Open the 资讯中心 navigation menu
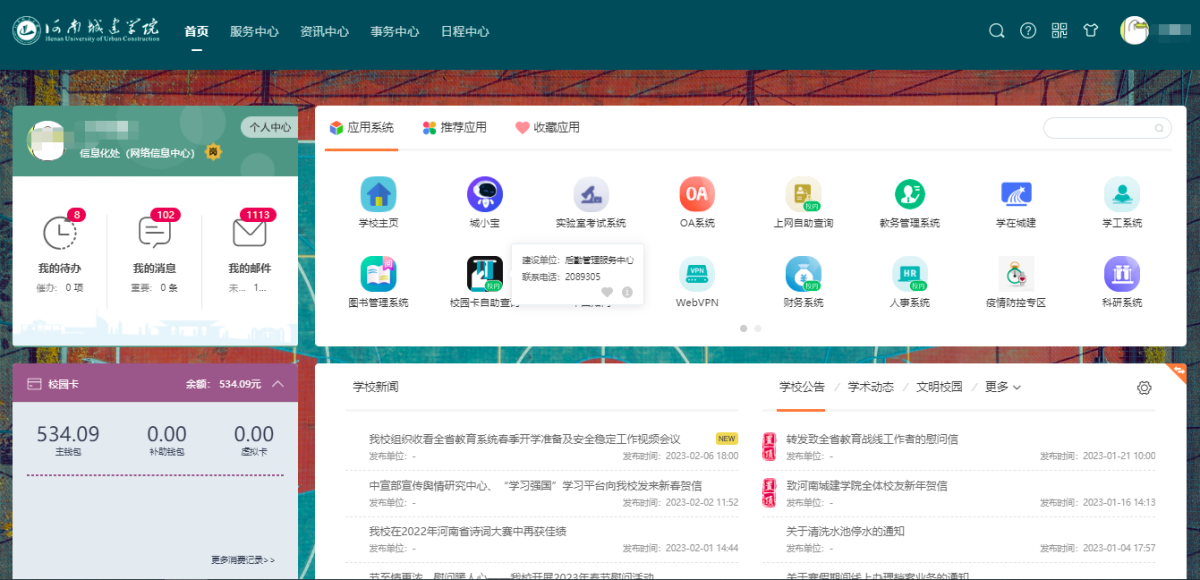 [x=324, y=31]
